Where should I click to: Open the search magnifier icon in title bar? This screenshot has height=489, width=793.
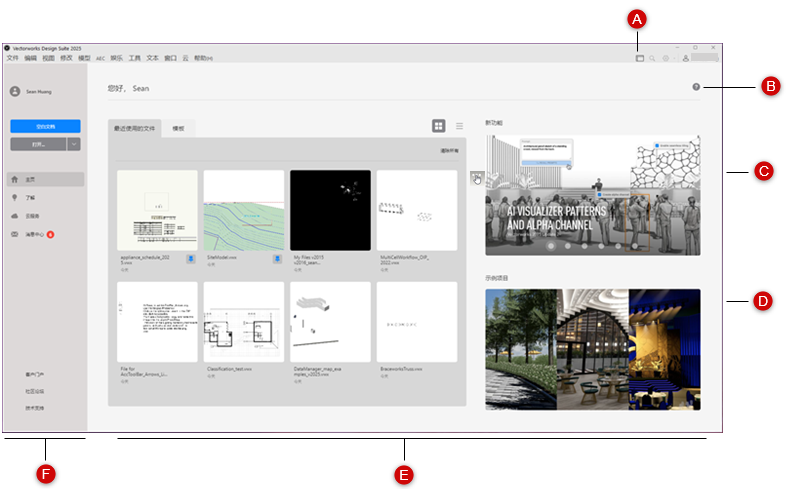[x=652, y=59]
